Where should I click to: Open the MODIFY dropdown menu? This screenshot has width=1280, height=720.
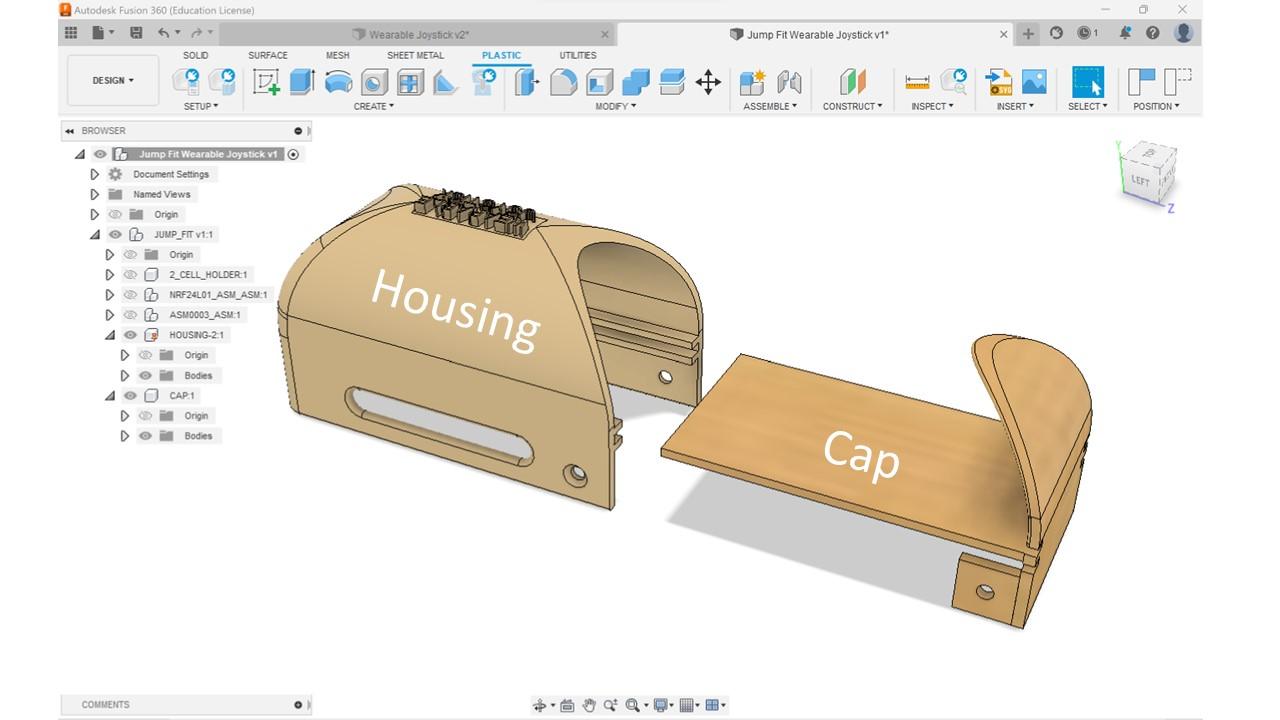(x=616, y=106)
